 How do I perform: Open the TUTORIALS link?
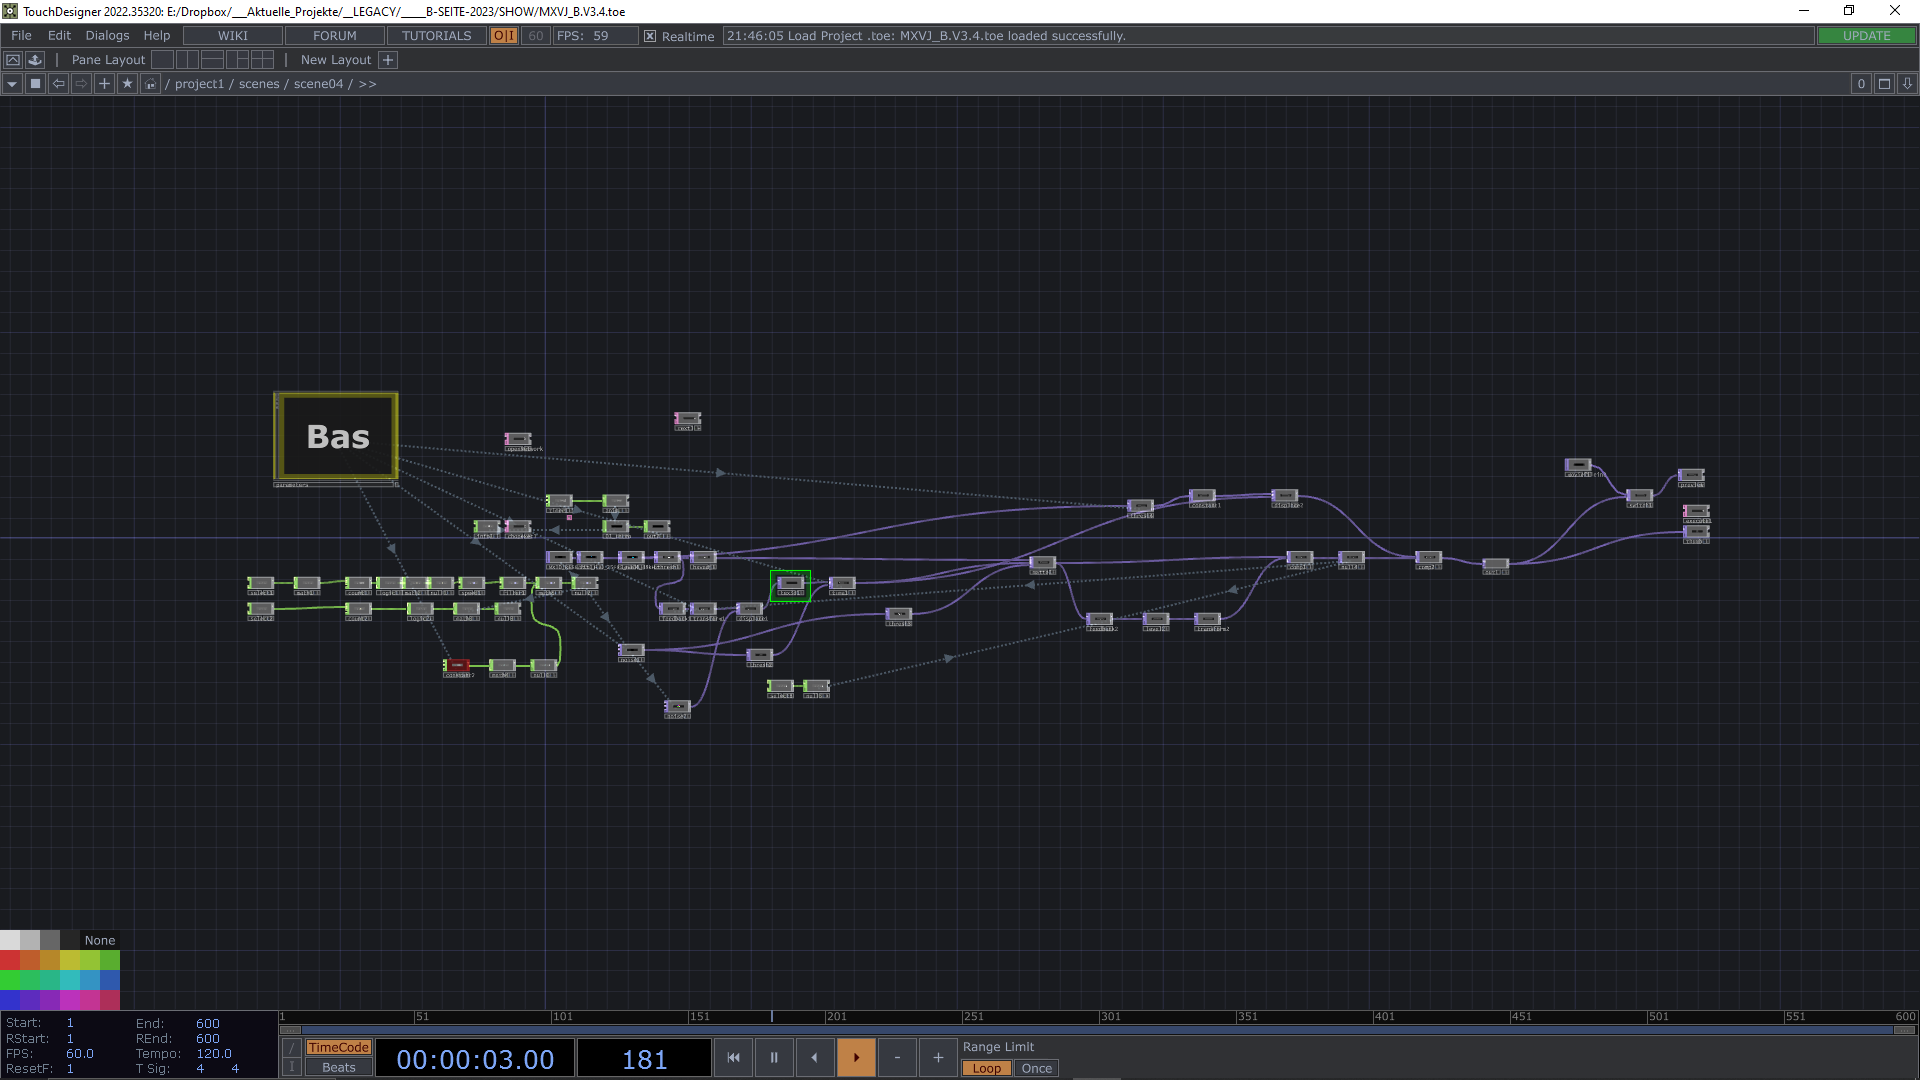pyautogui.click(x=436, y=36)
